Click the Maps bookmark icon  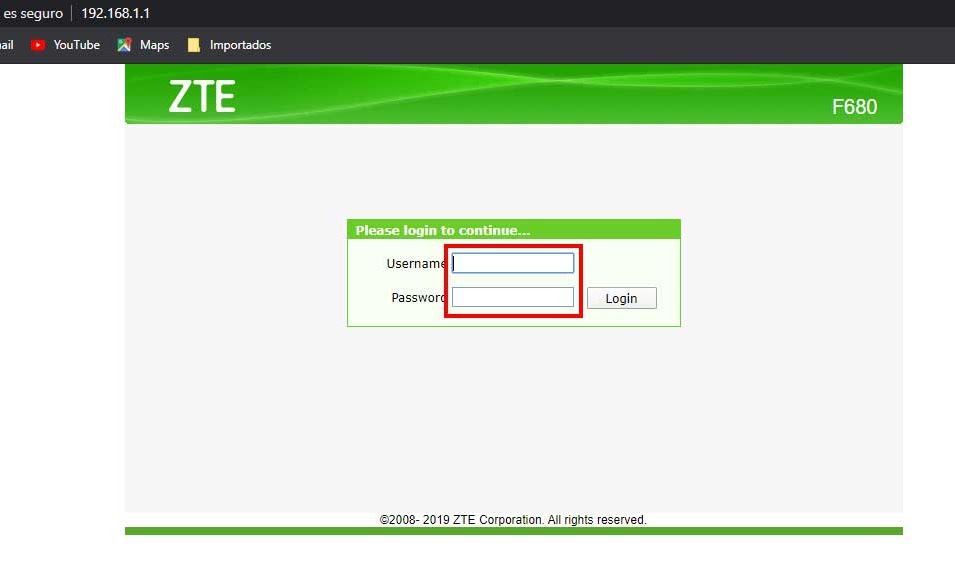pyautogui.click(x=124, y=45)
